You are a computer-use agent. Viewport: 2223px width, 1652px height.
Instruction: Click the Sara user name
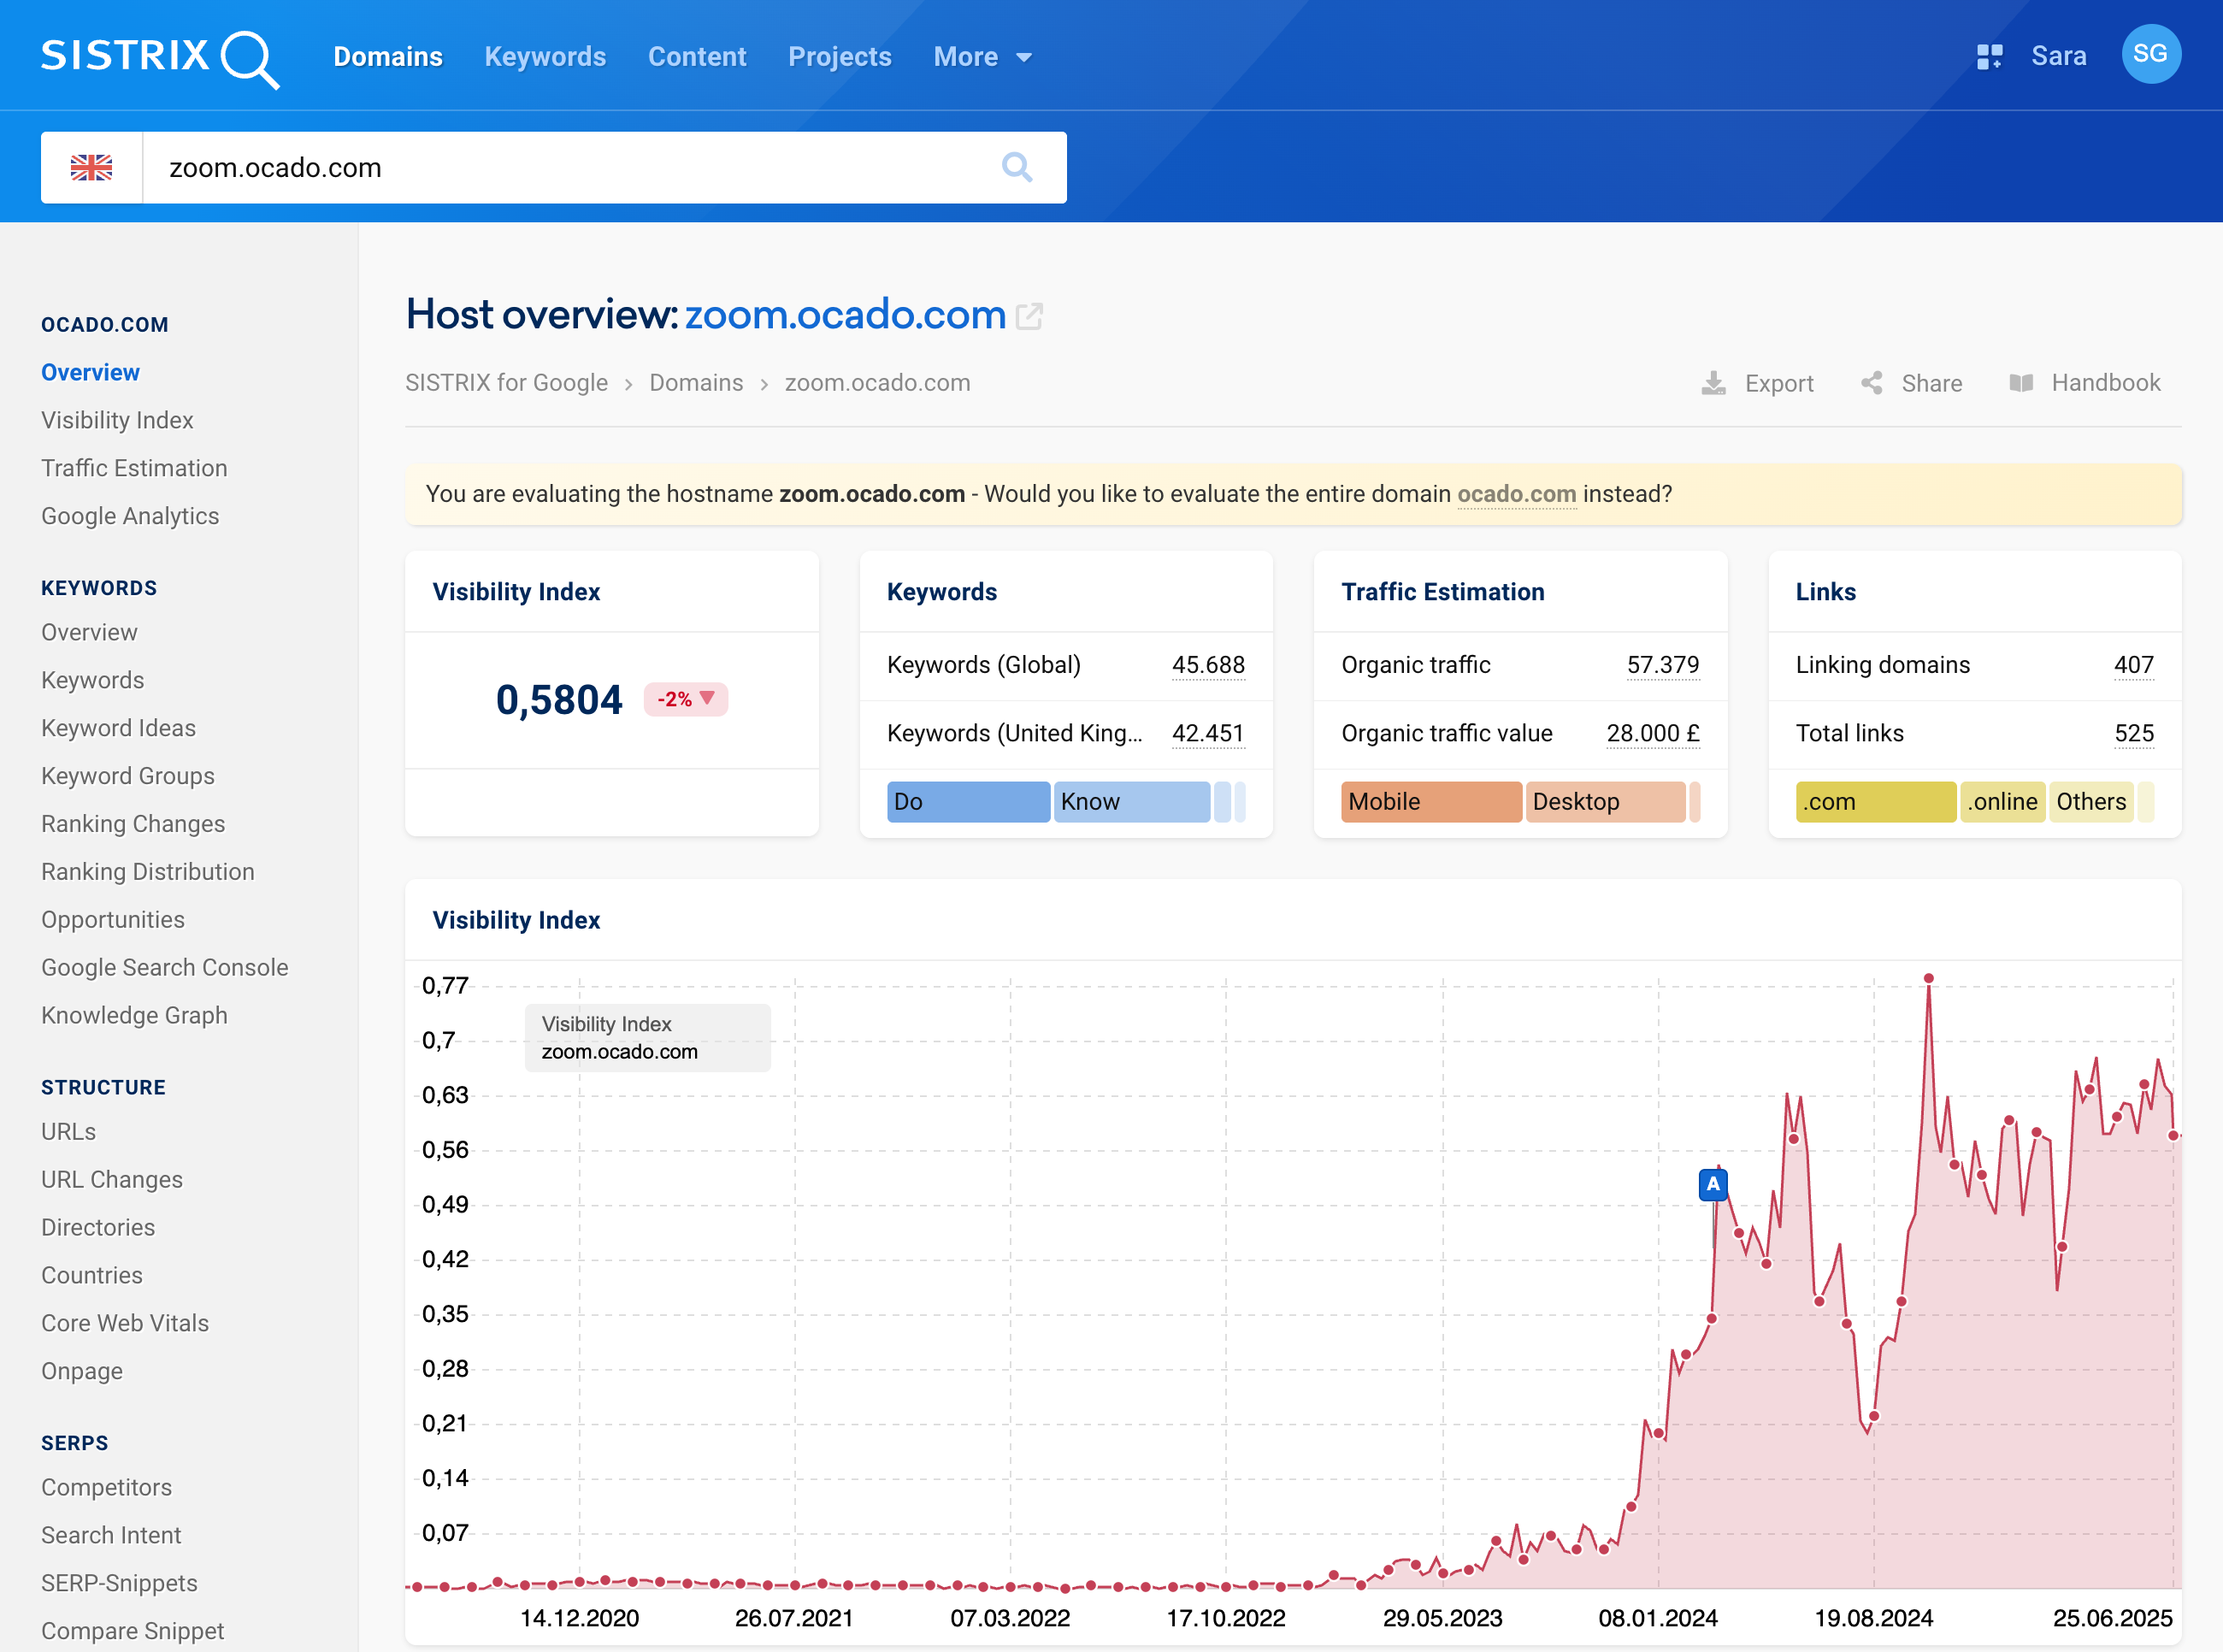(x=2058, y=56)
